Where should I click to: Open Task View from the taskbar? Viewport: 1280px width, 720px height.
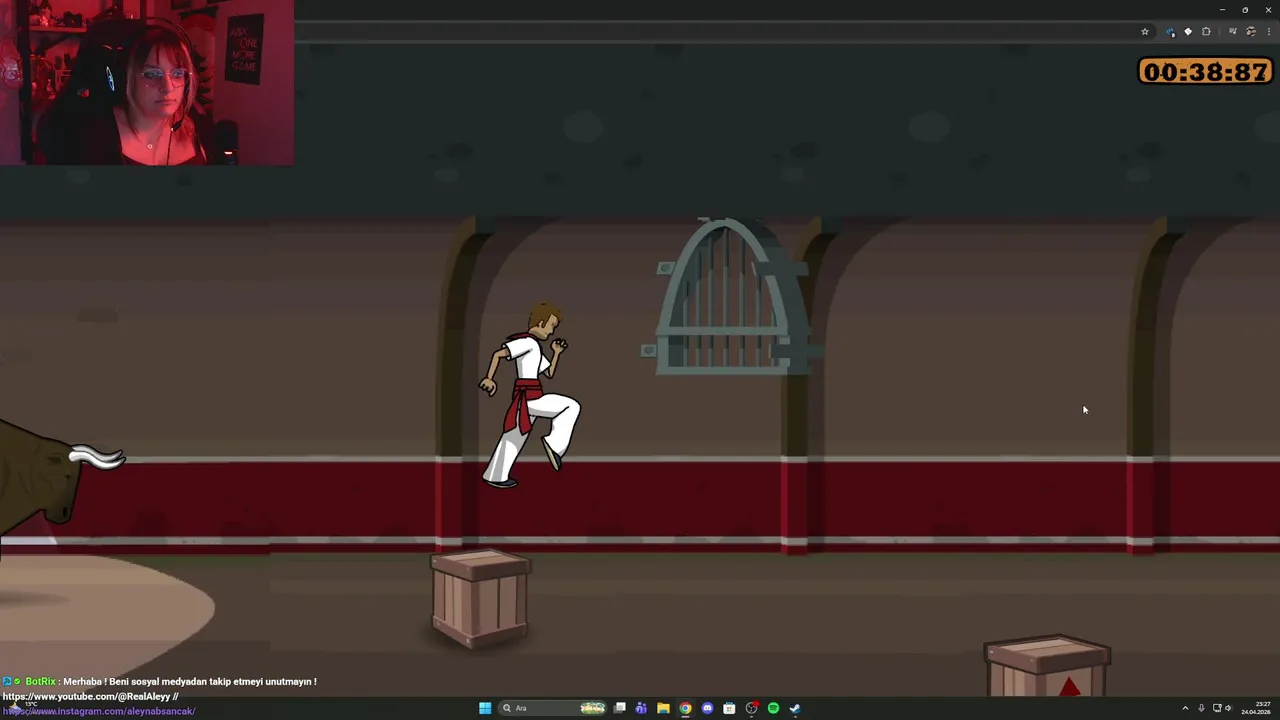tap(620, 708)
